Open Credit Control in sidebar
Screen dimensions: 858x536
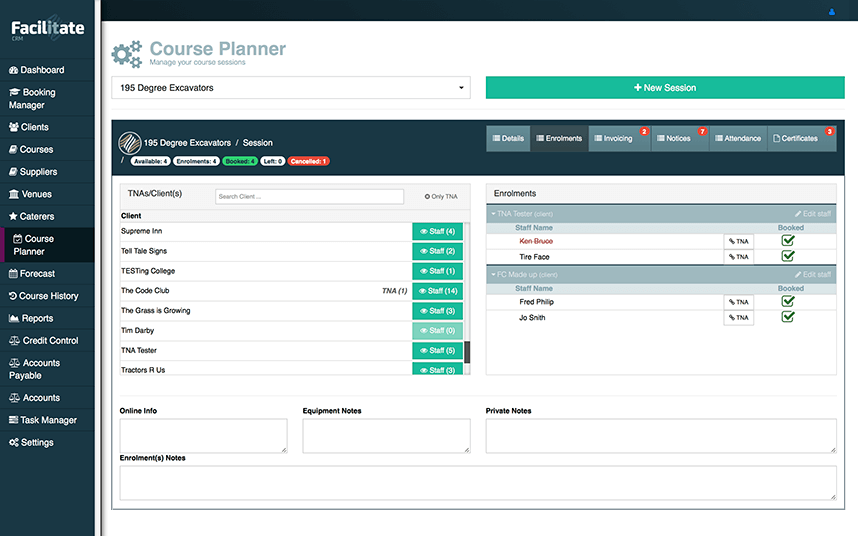click(x=49, y=340)
